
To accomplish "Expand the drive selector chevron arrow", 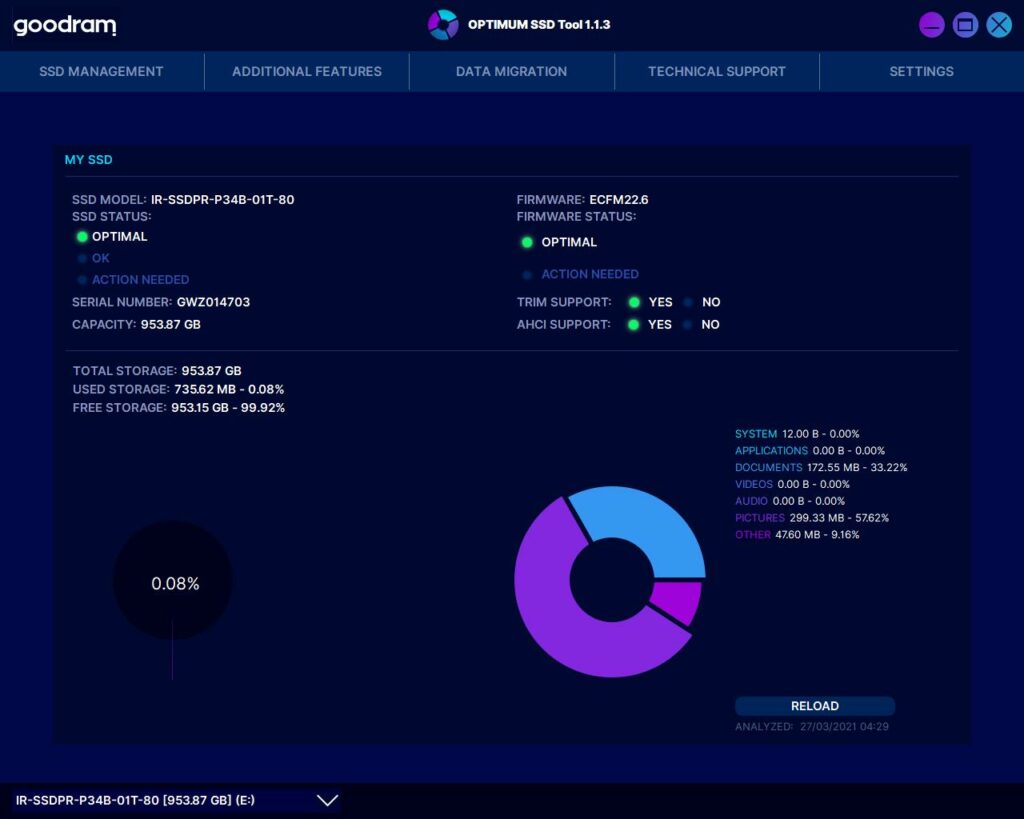I will [x=327, y=800].
